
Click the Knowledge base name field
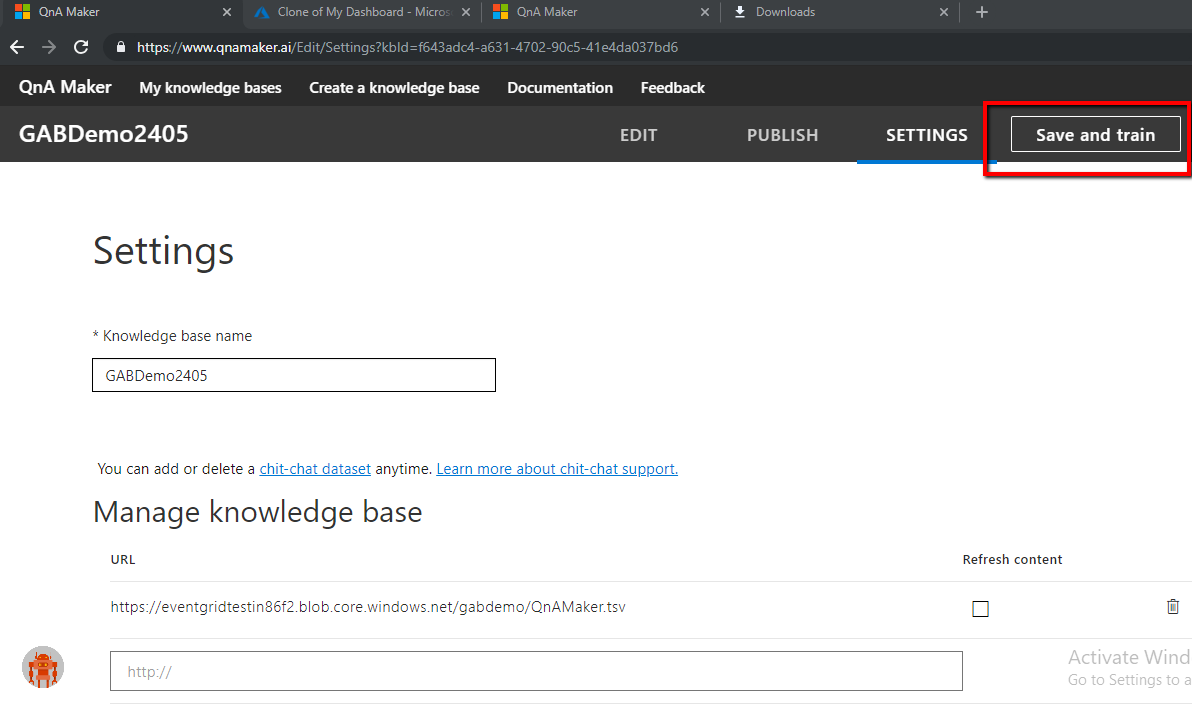[x=294, y=375]
